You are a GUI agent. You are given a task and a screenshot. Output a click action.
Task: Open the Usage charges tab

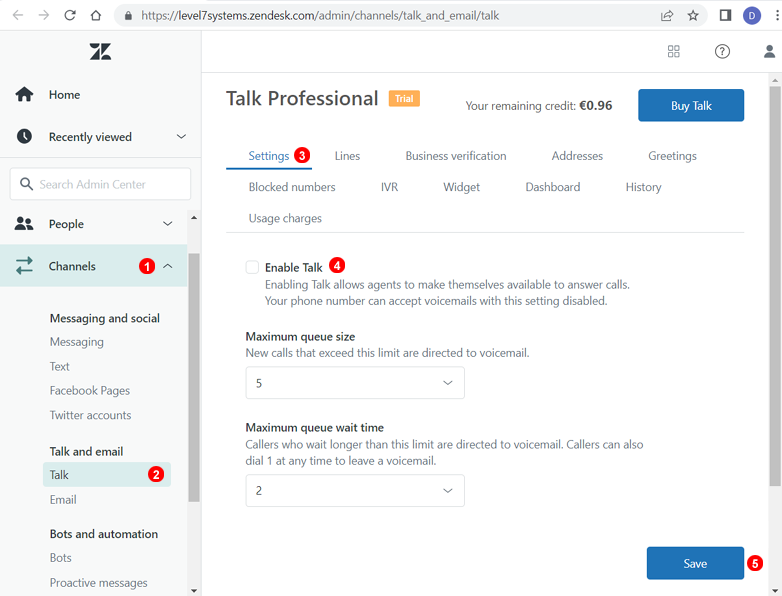[285, 218]
